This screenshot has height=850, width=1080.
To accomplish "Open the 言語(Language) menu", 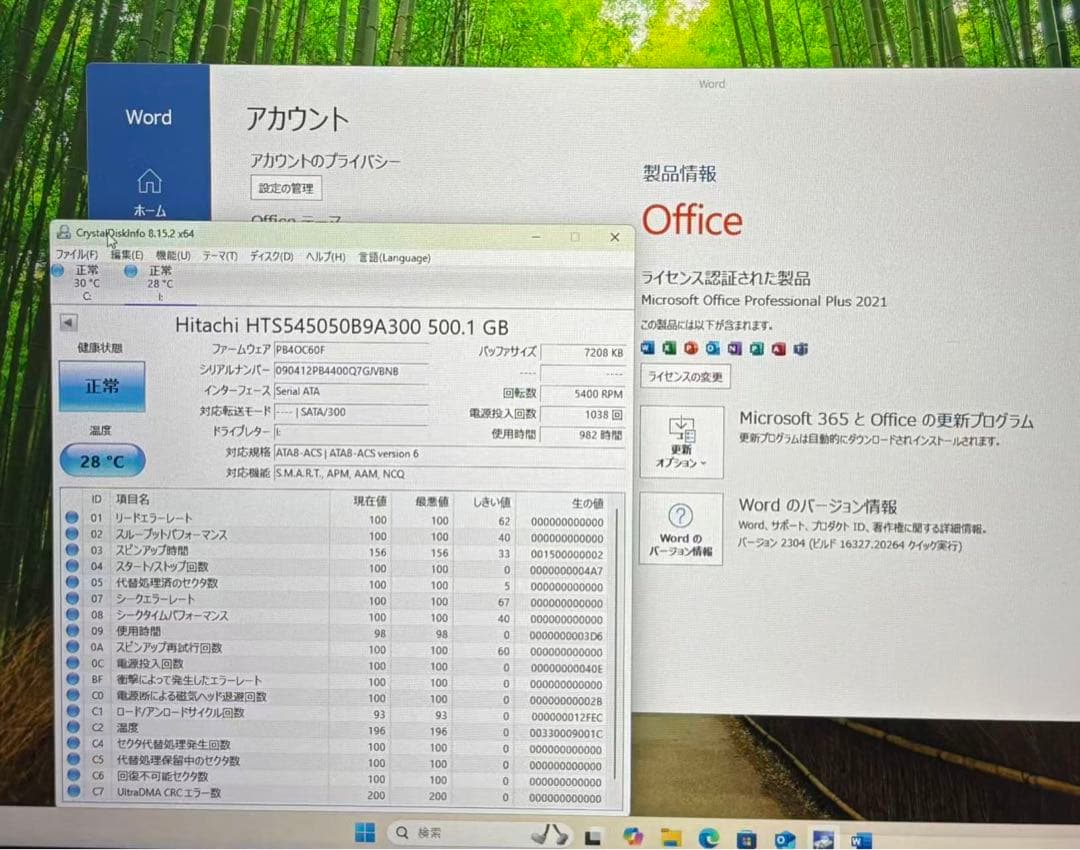I will tap(394, 257).
